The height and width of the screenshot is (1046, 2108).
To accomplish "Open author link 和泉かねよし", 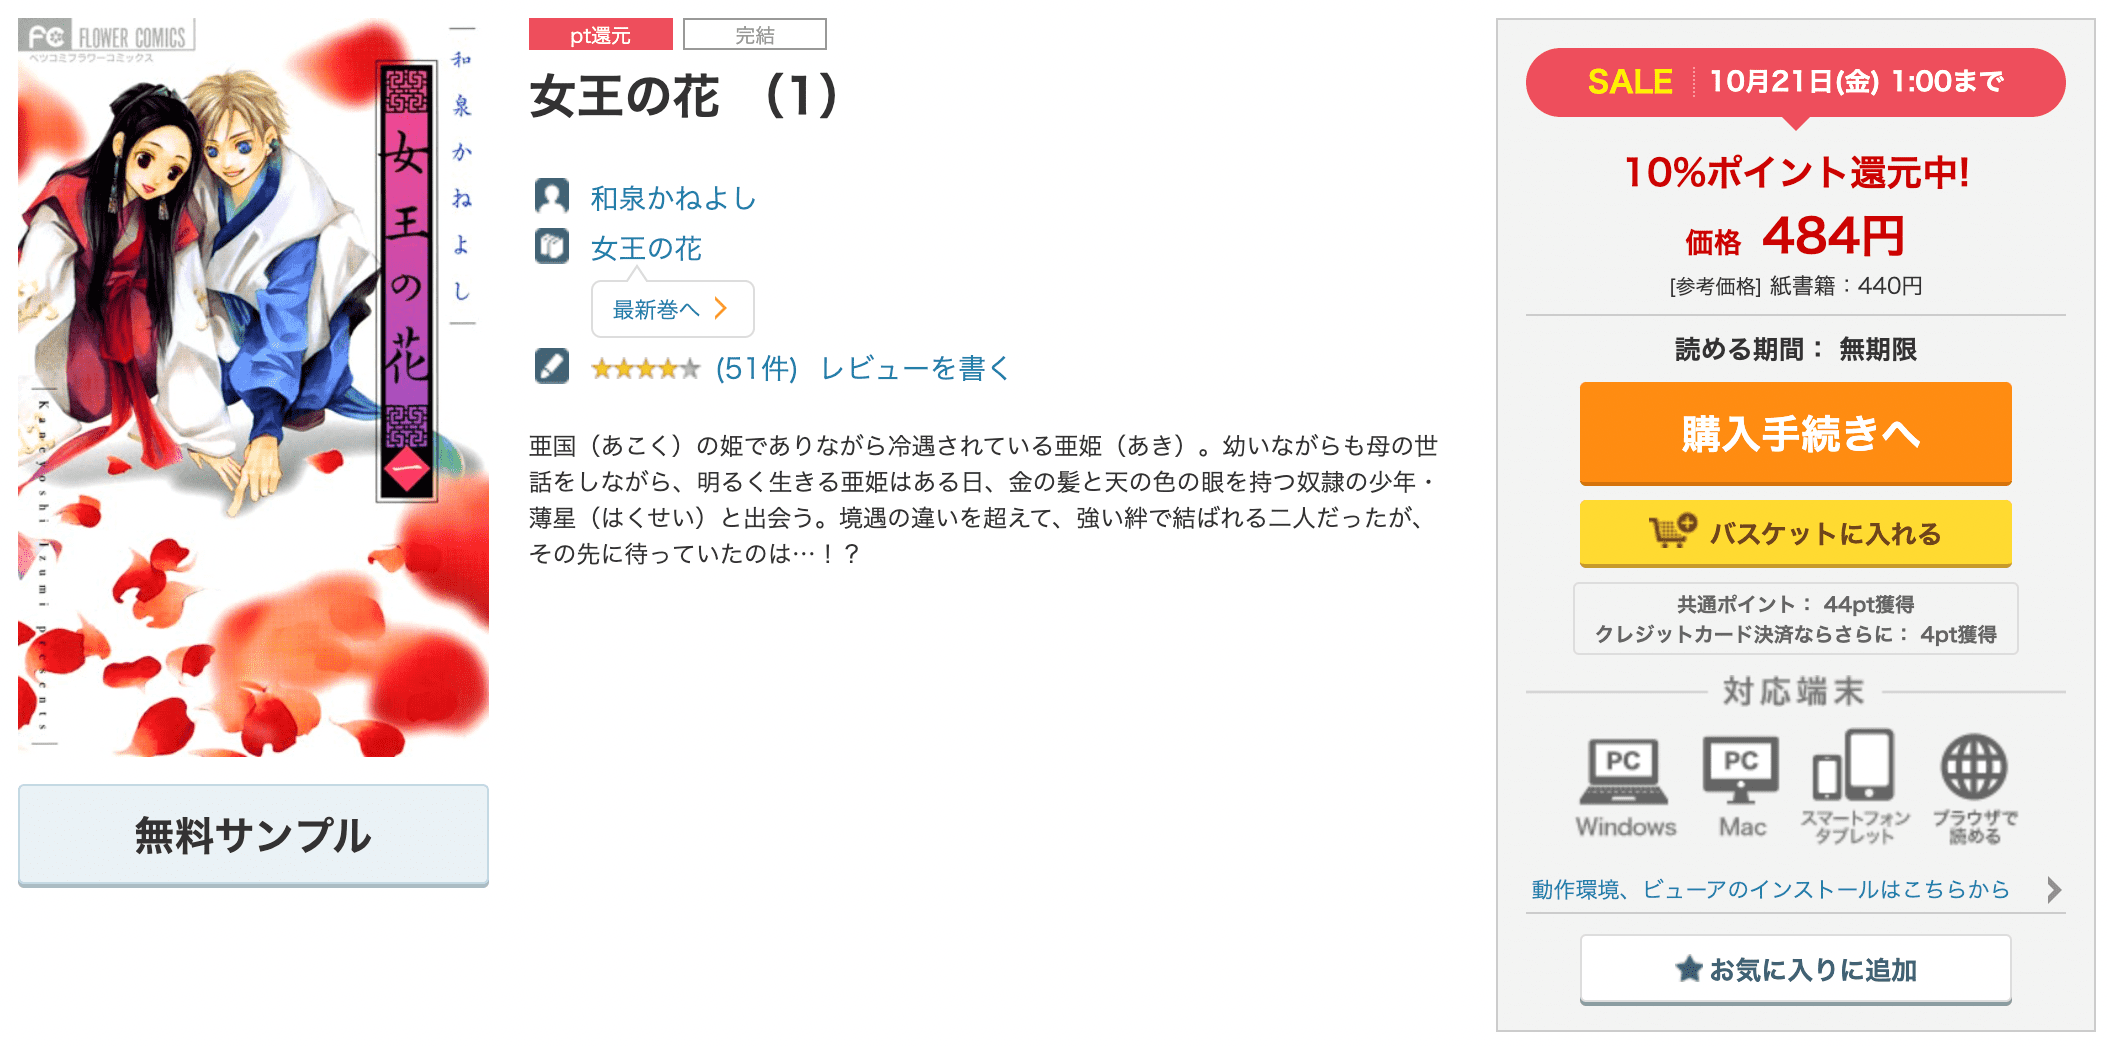I will point(674,198).
